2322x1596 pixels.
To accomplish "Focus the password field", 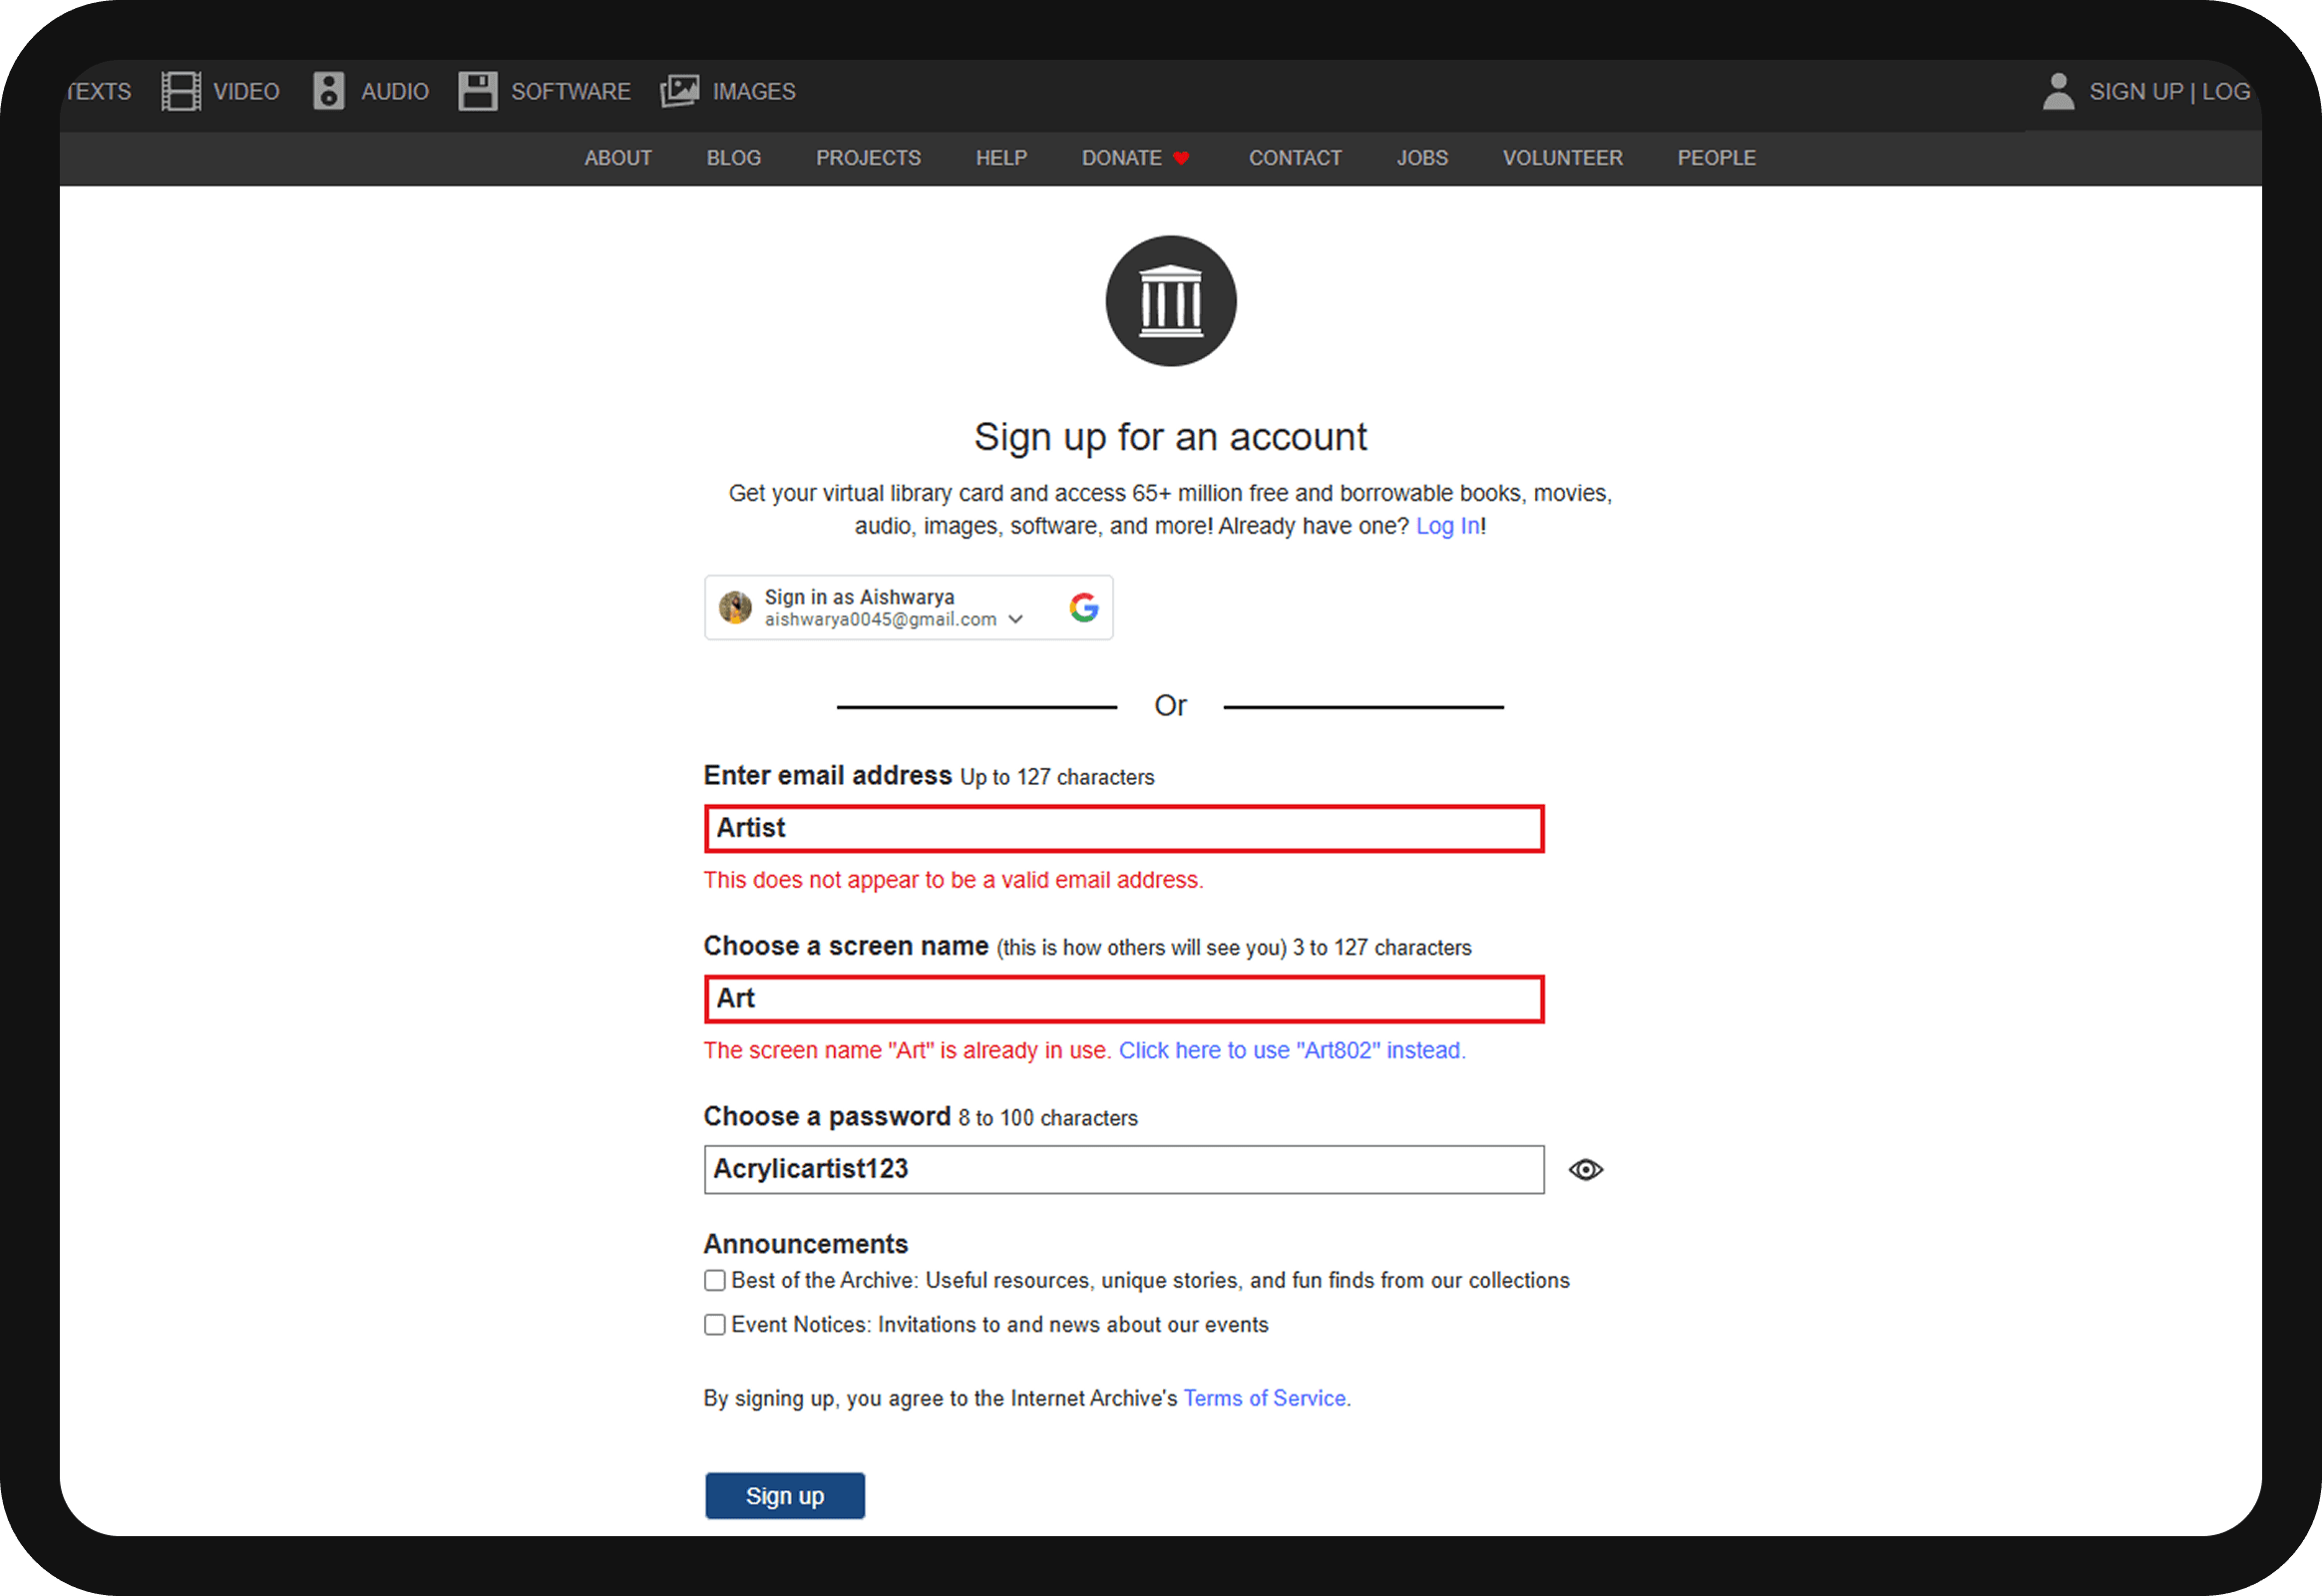I will tap(1124, 1170).
